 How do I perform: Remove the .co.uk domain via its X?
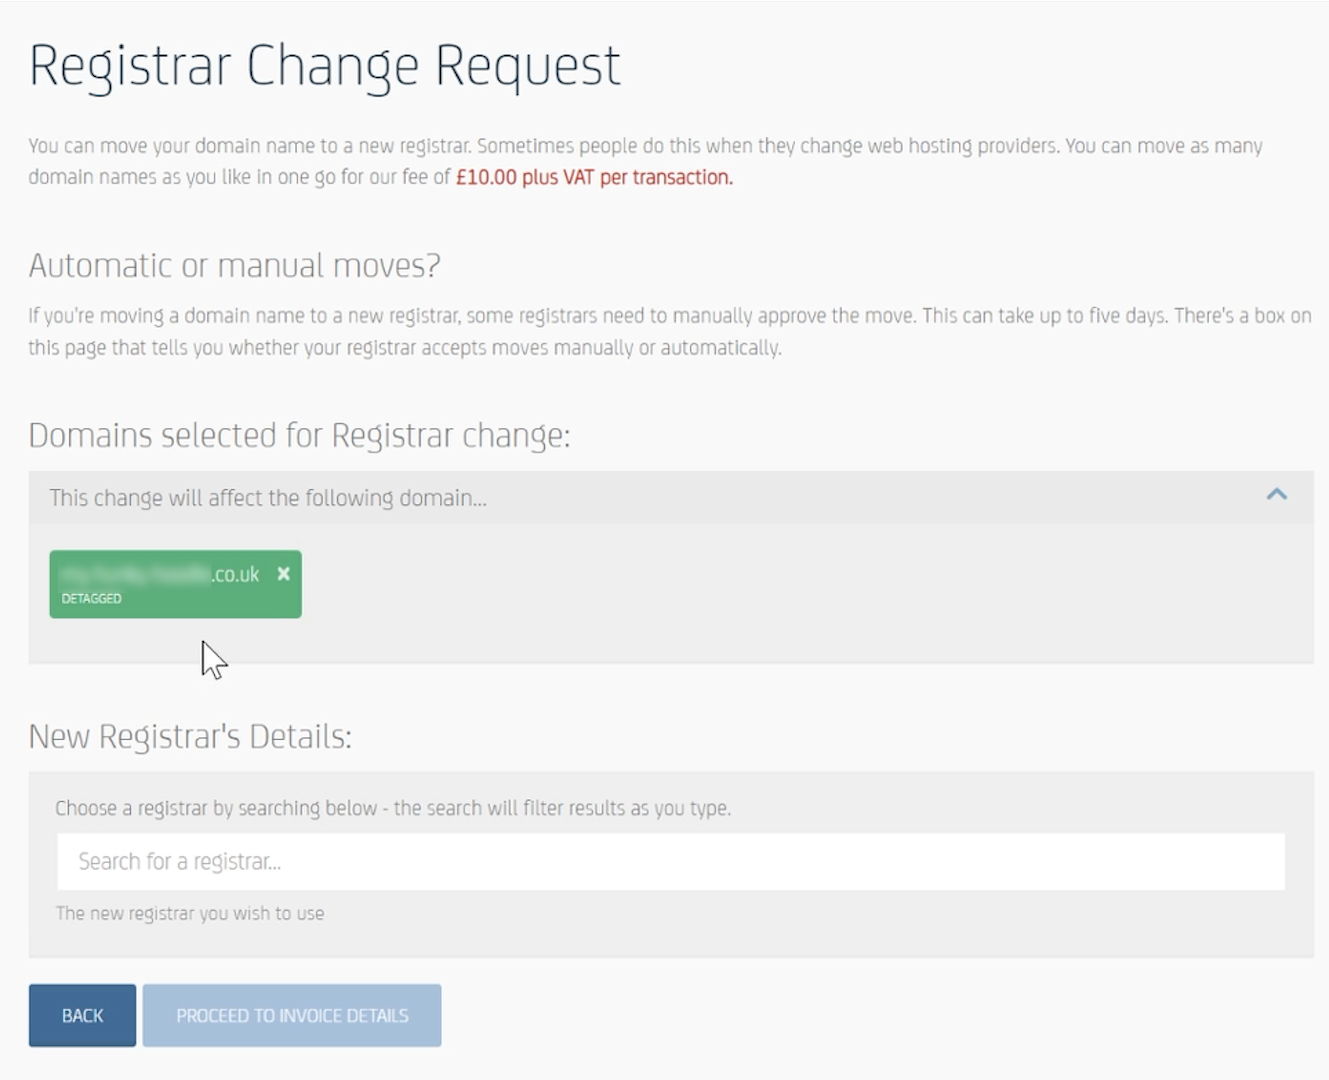click(284, 574)
